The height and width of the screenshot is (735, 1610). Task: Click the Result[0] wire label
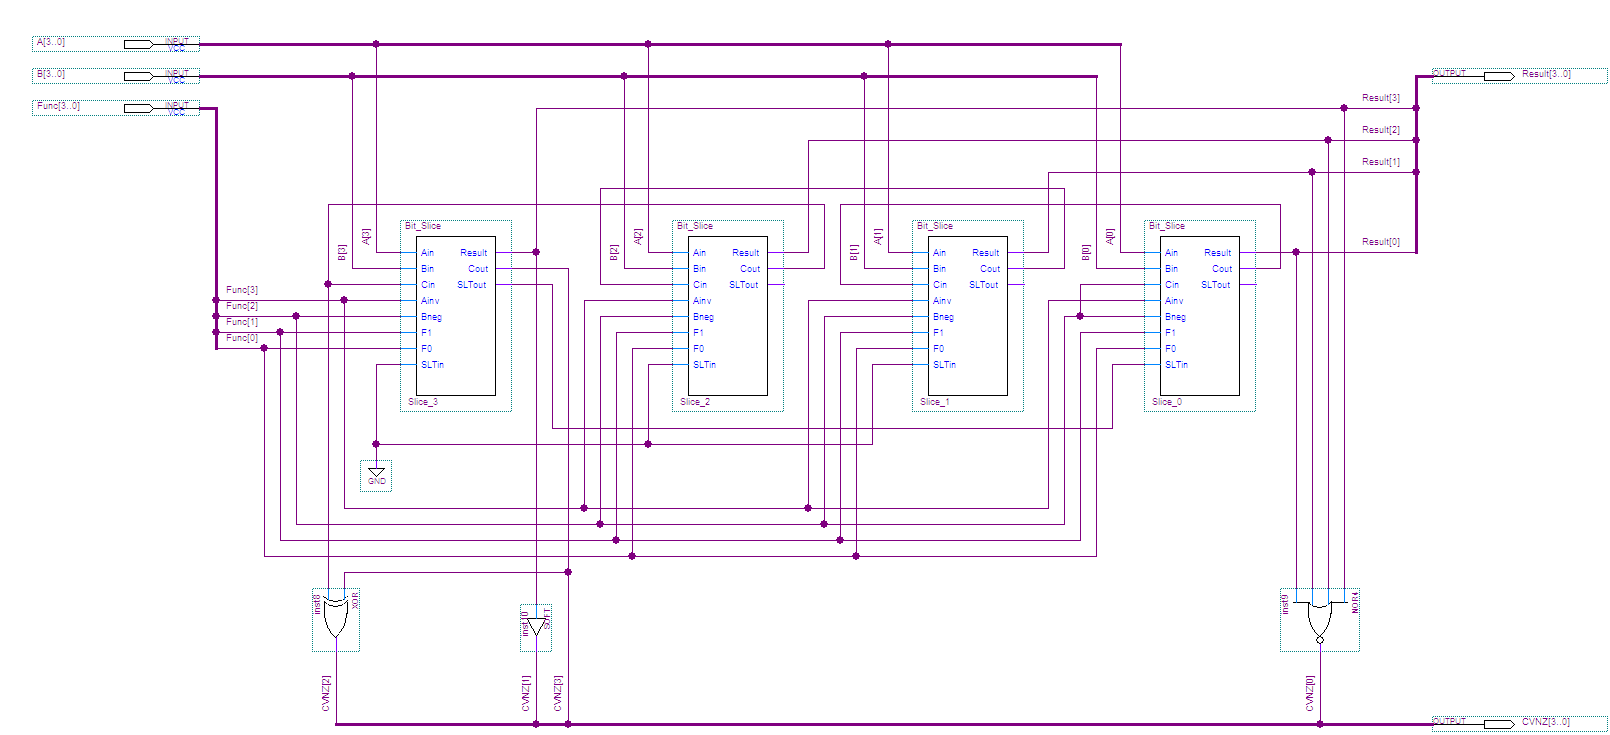(1380, 242)
